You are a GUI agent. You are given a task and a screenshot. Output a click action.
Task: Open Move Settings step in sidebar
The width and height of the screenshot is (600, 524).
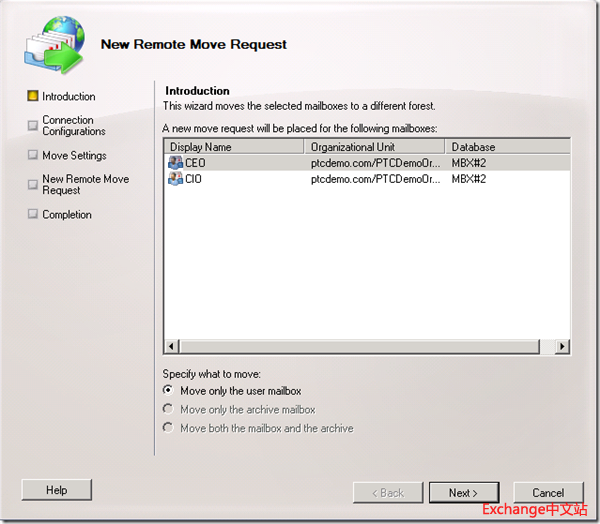click(x=74, y=156)
